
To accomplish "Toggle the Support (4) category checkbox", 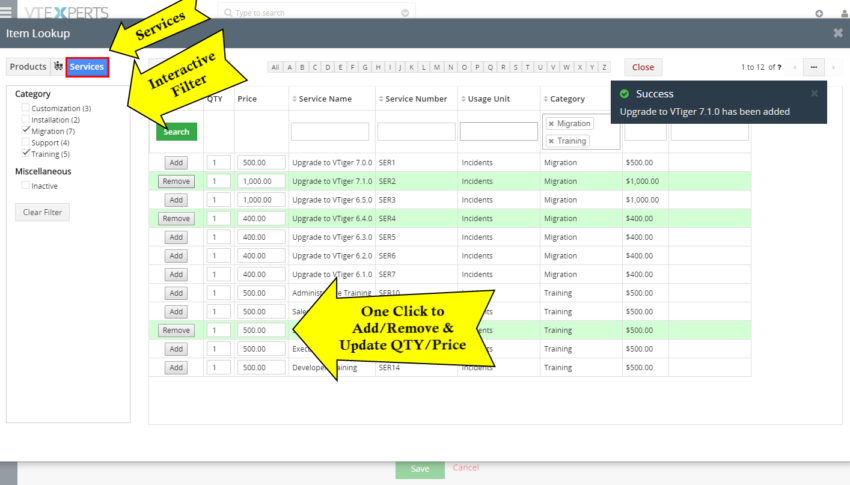I will click(25, 142).
